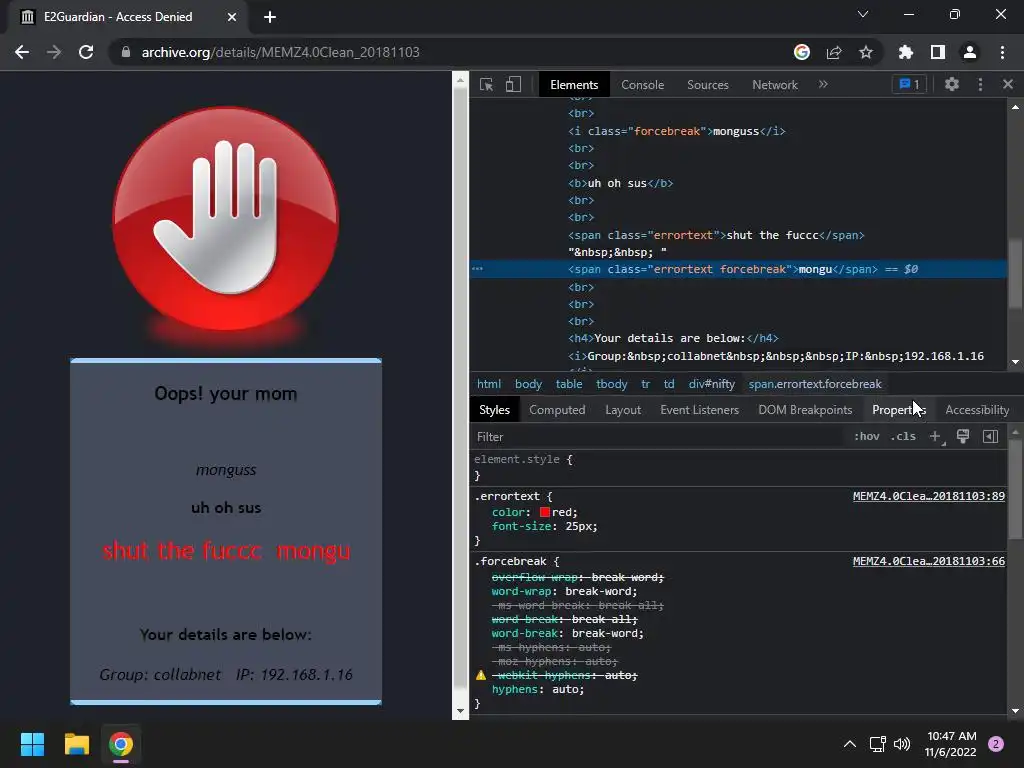Click the hyphens: auto declaration
Image resolution: width=1024 pixels, height=768 pixels.
click(537, 690)
